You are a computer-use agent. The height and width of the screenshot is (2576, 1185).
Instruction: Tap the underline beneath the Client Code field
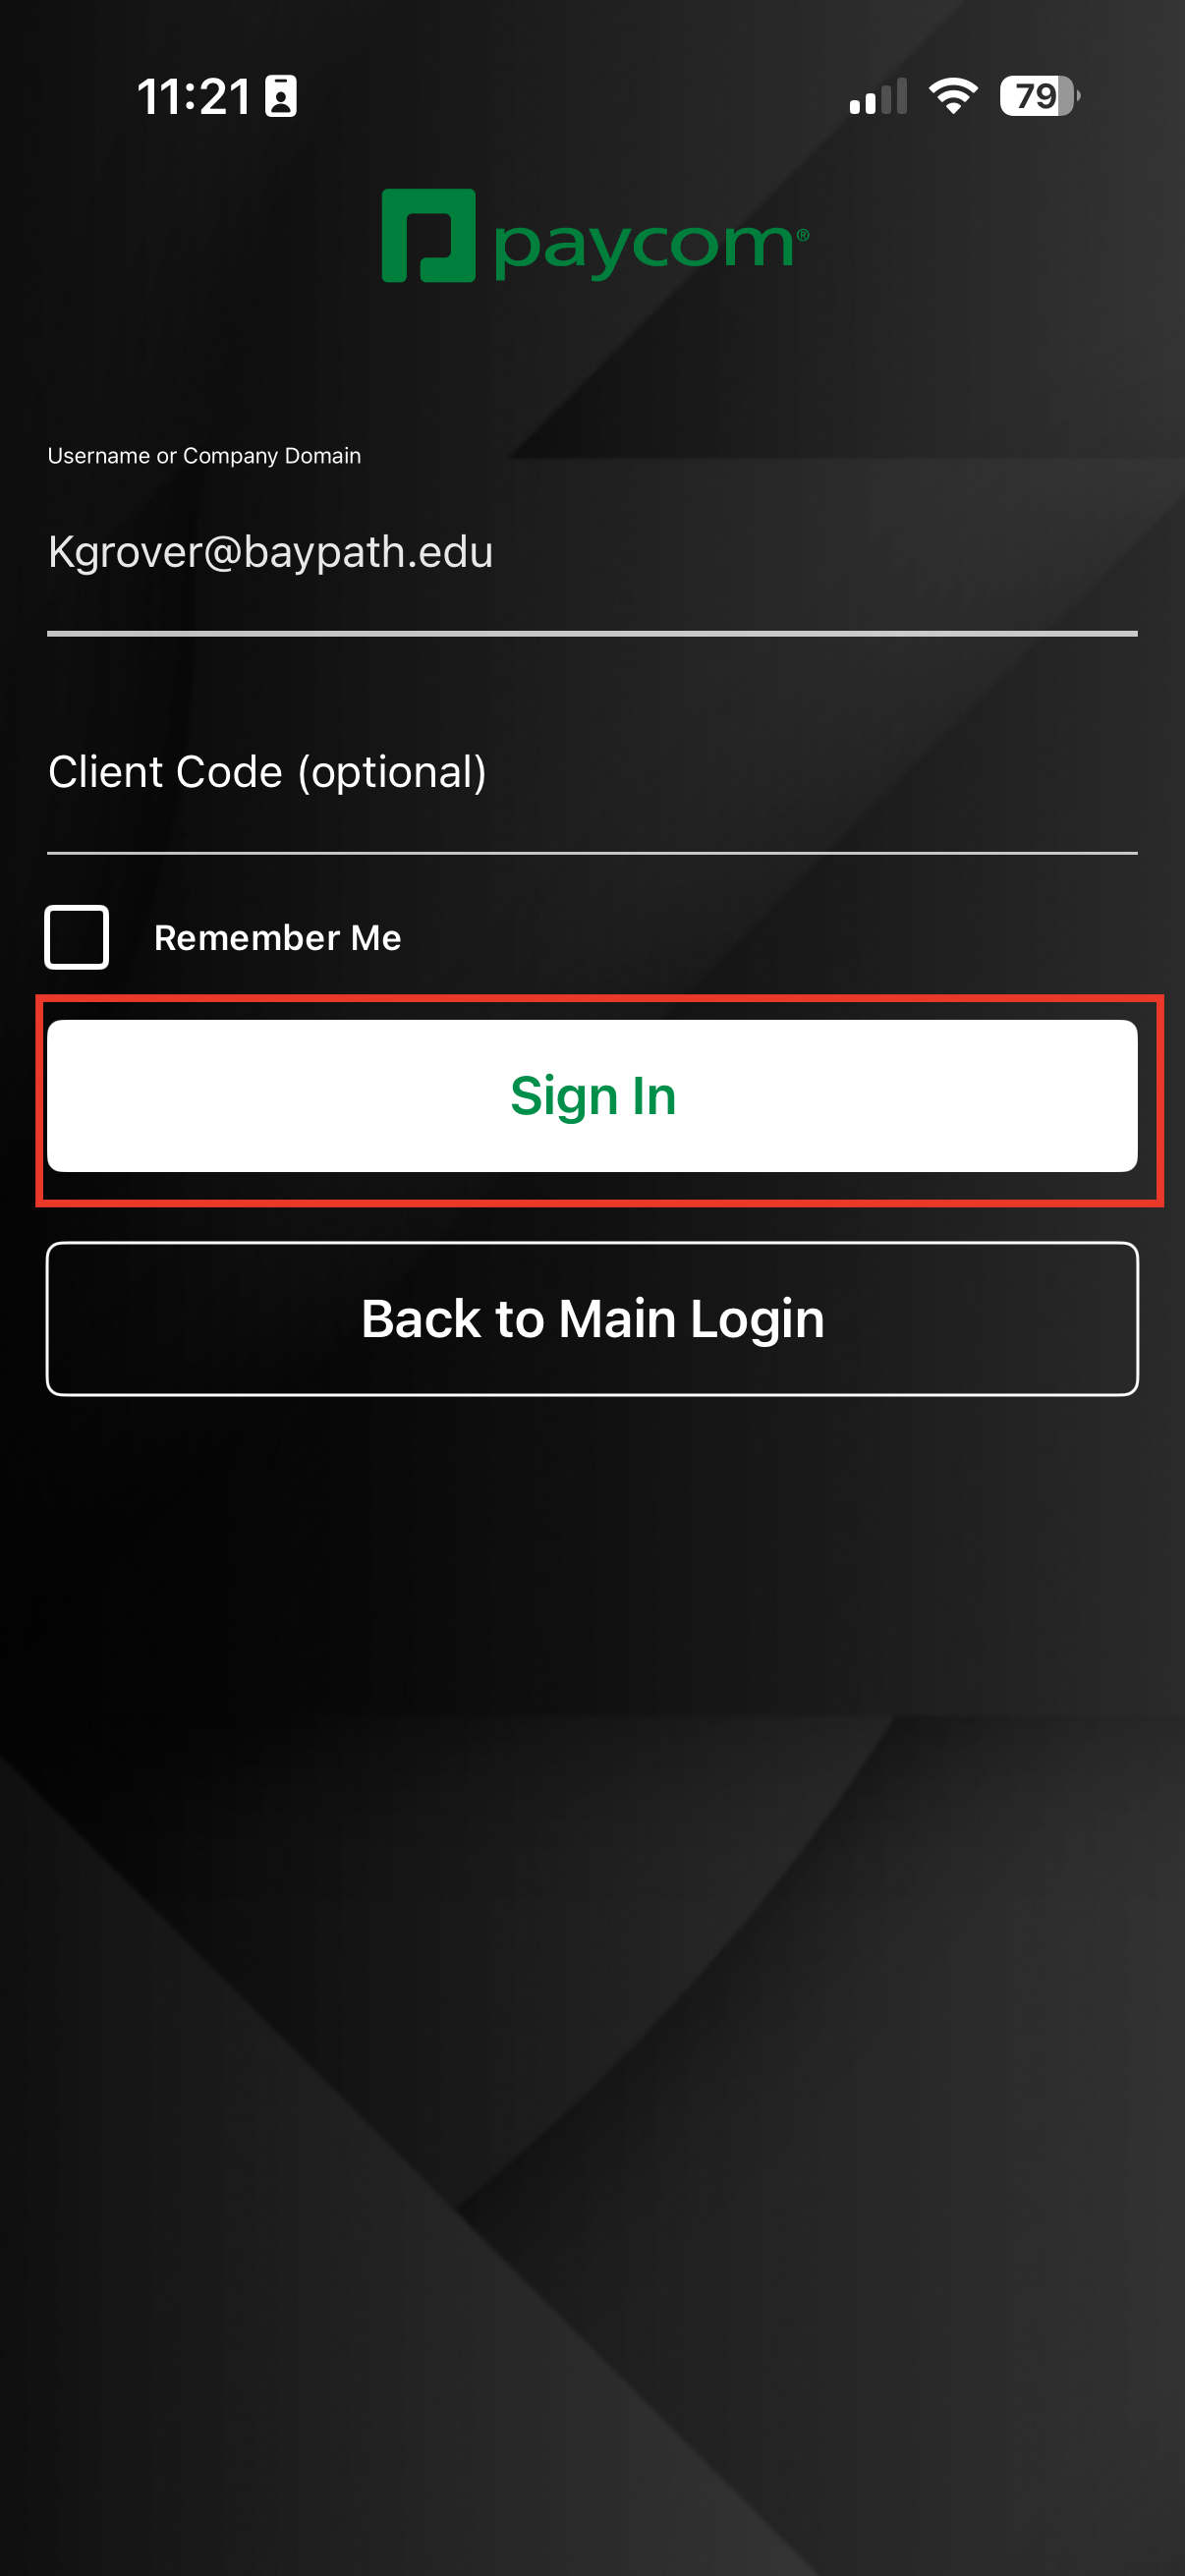point(592,853)
